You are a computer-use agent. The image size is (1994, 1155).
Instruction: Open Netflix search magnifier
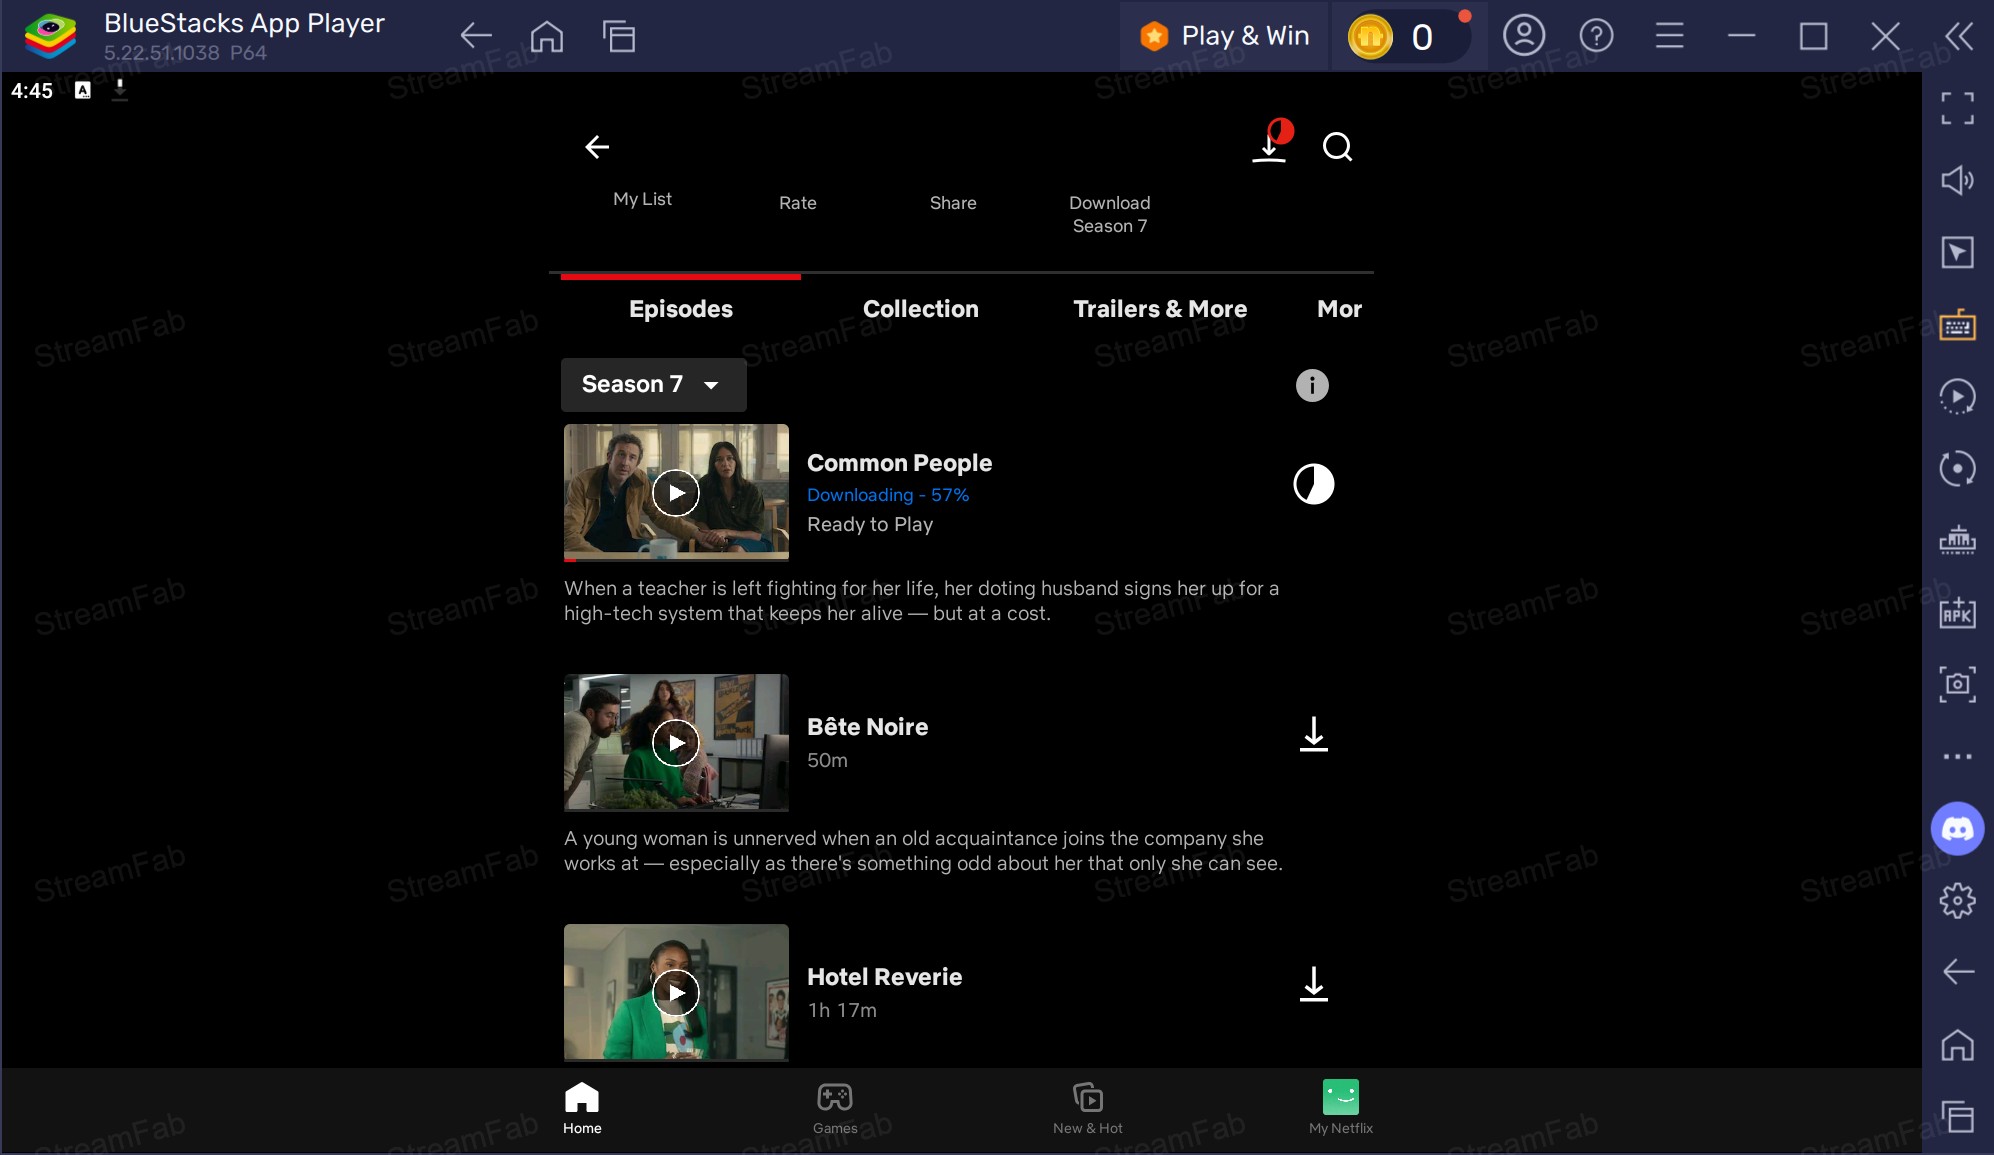pyautogui.click(x=1337, y=147)
